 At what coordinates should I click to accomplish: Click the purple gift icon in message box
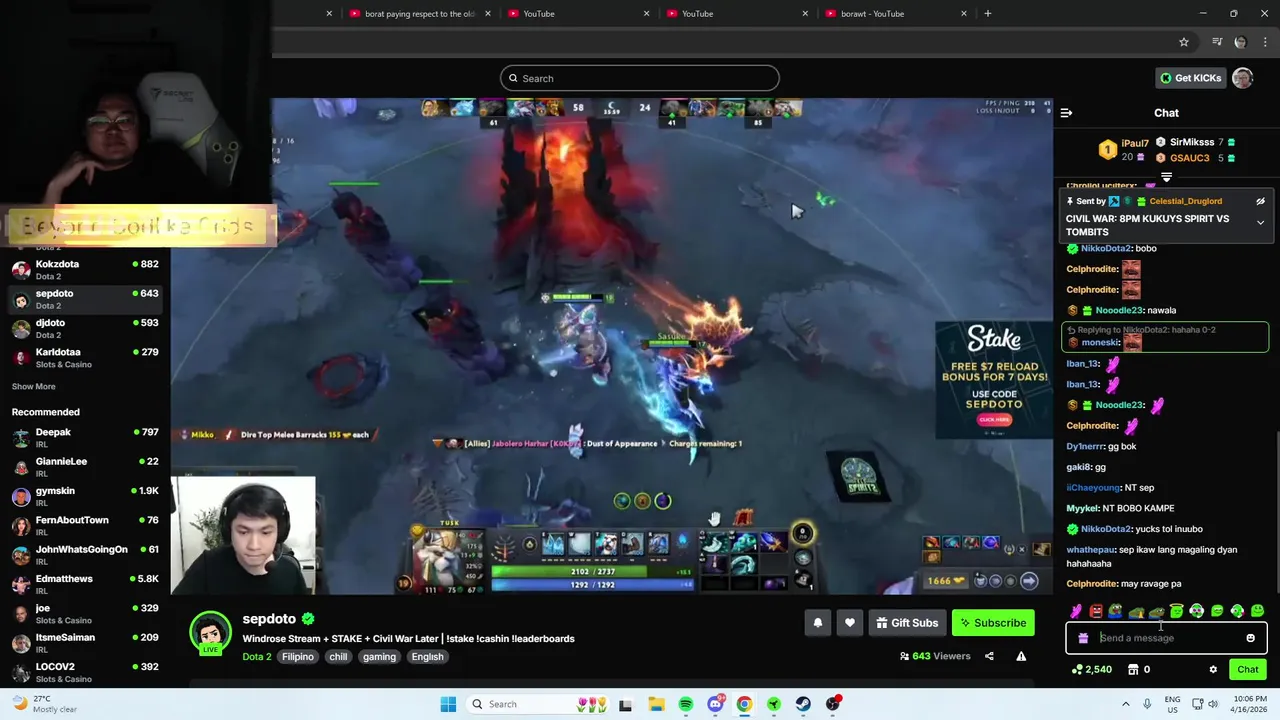coord(1083,638)
